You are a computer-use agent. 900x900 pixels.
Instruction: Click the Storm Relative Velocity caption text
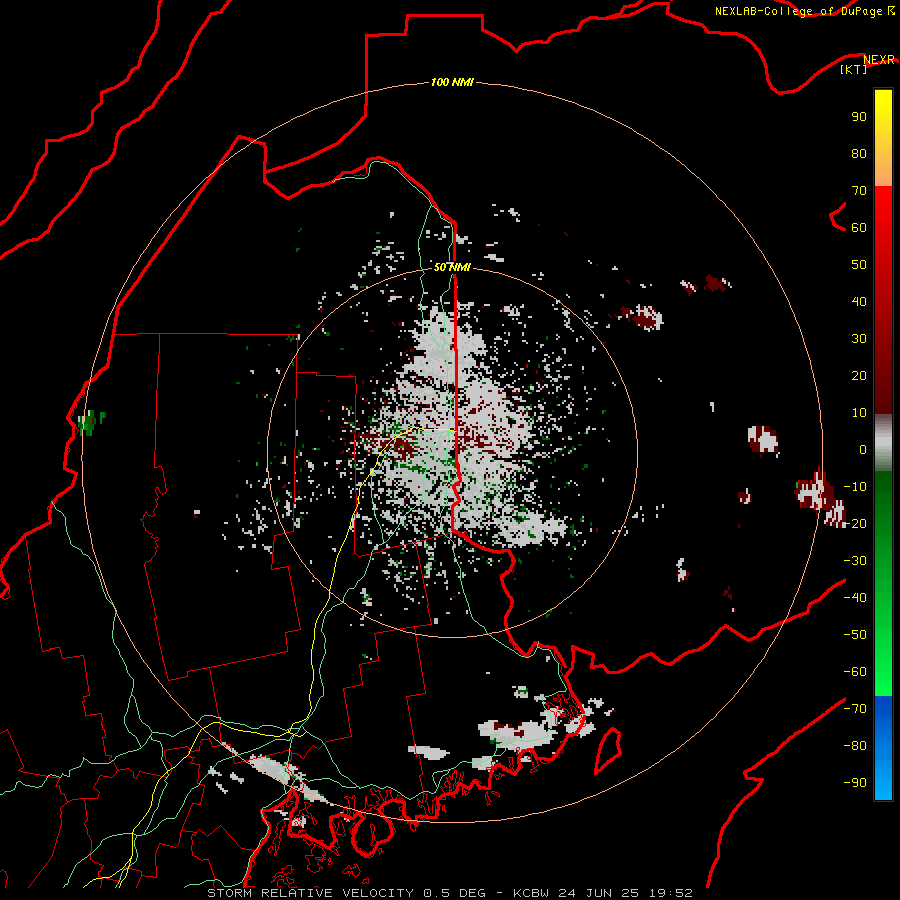coord(450,893)
